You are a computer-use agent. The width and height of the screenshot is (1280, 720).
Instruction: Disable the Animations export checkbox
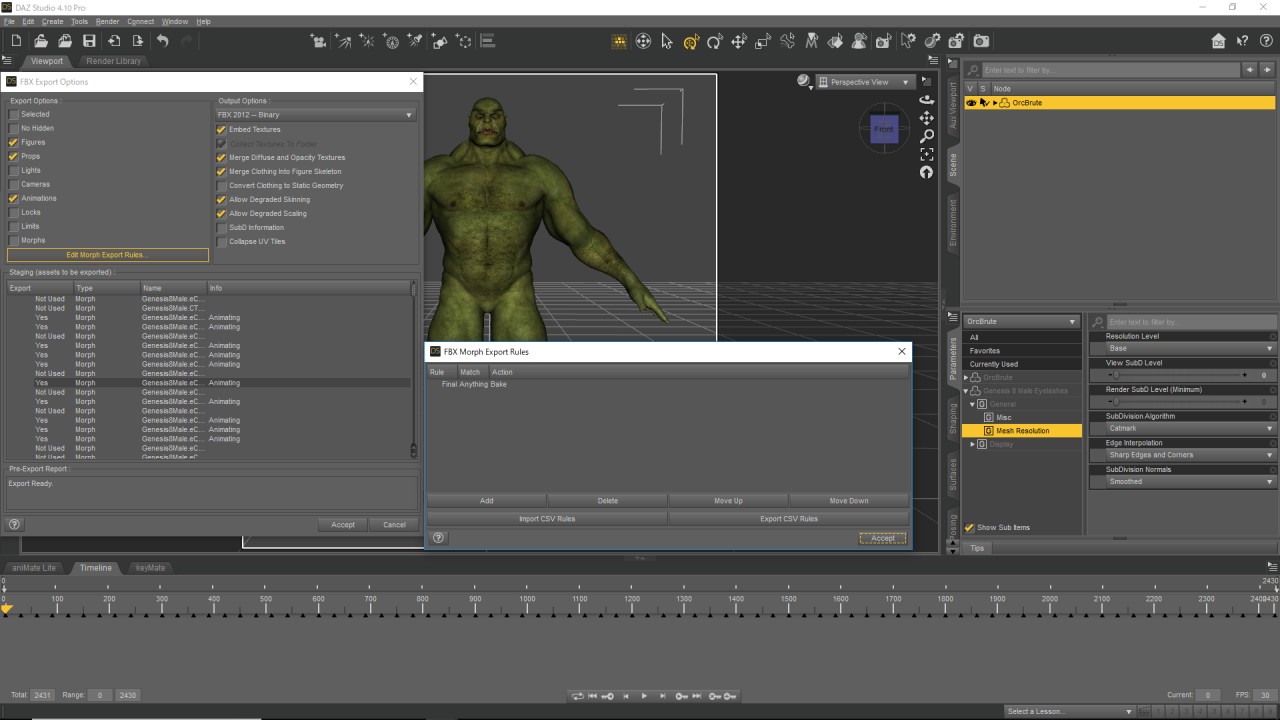(14, 198)
